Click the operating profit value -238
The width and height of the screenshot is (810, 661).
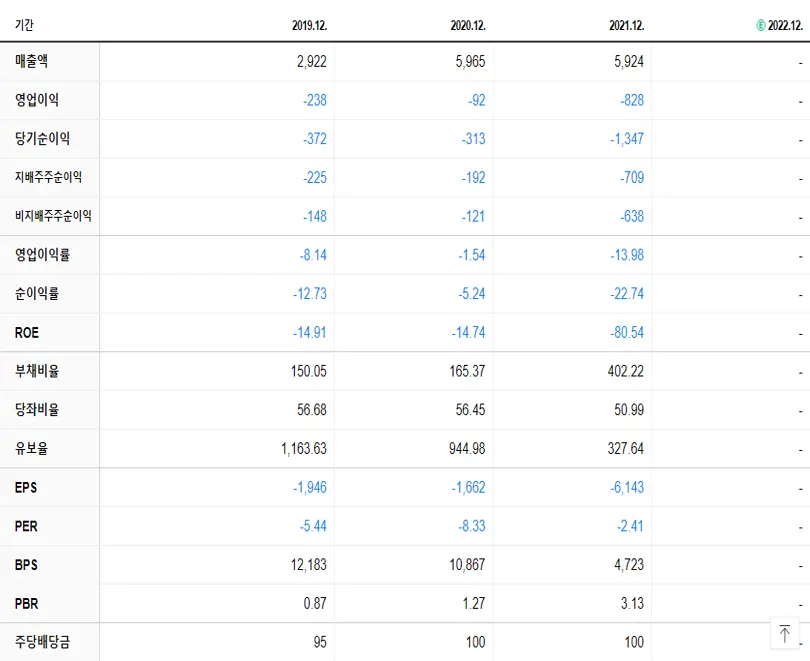[315, 100]
